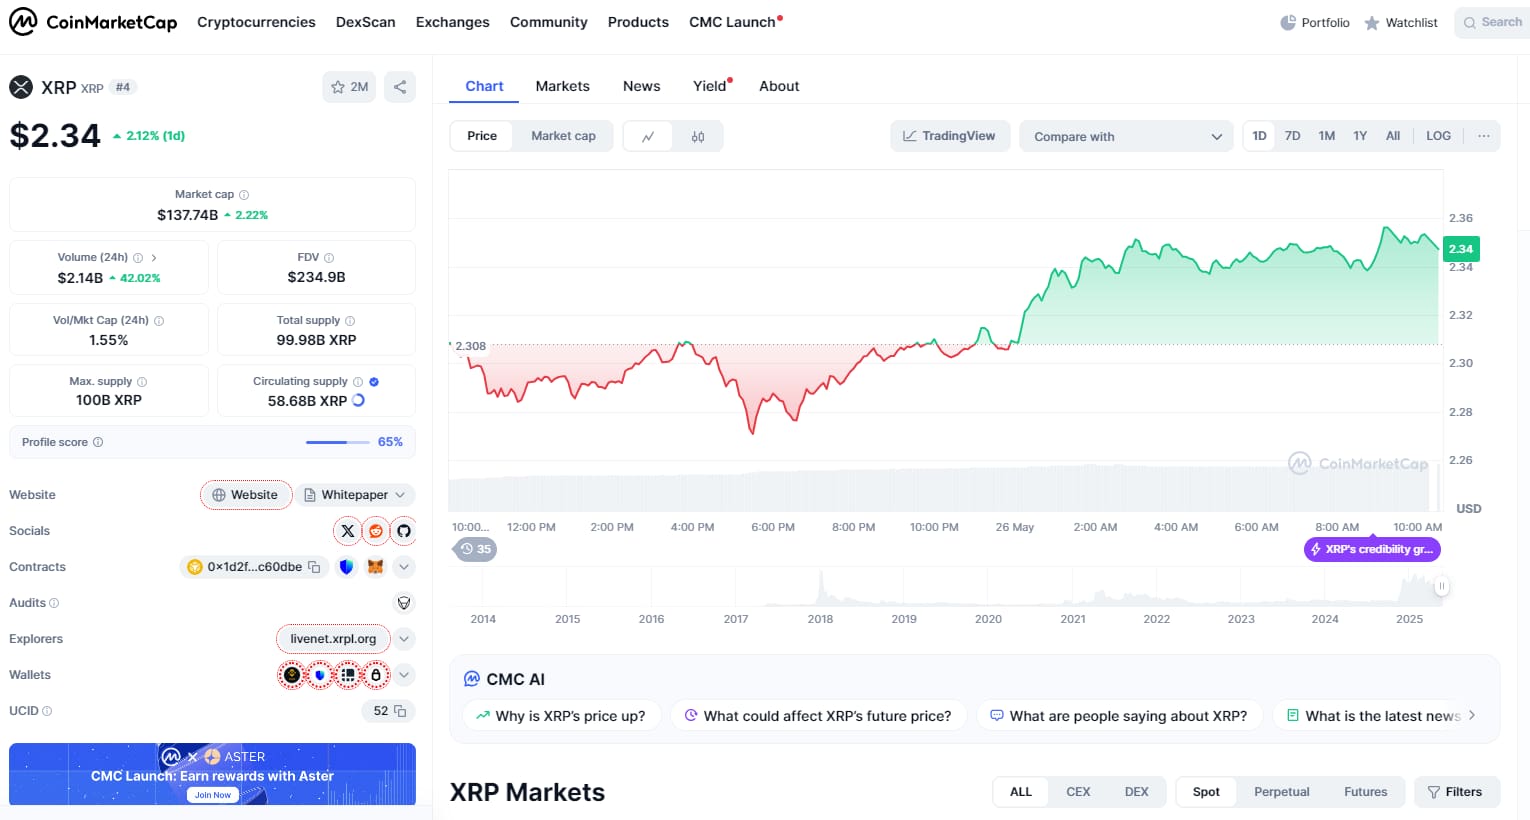Add XRP to watchlist via star button
1530x820 pixels.
pyautogui.click(x=349, y=87)
